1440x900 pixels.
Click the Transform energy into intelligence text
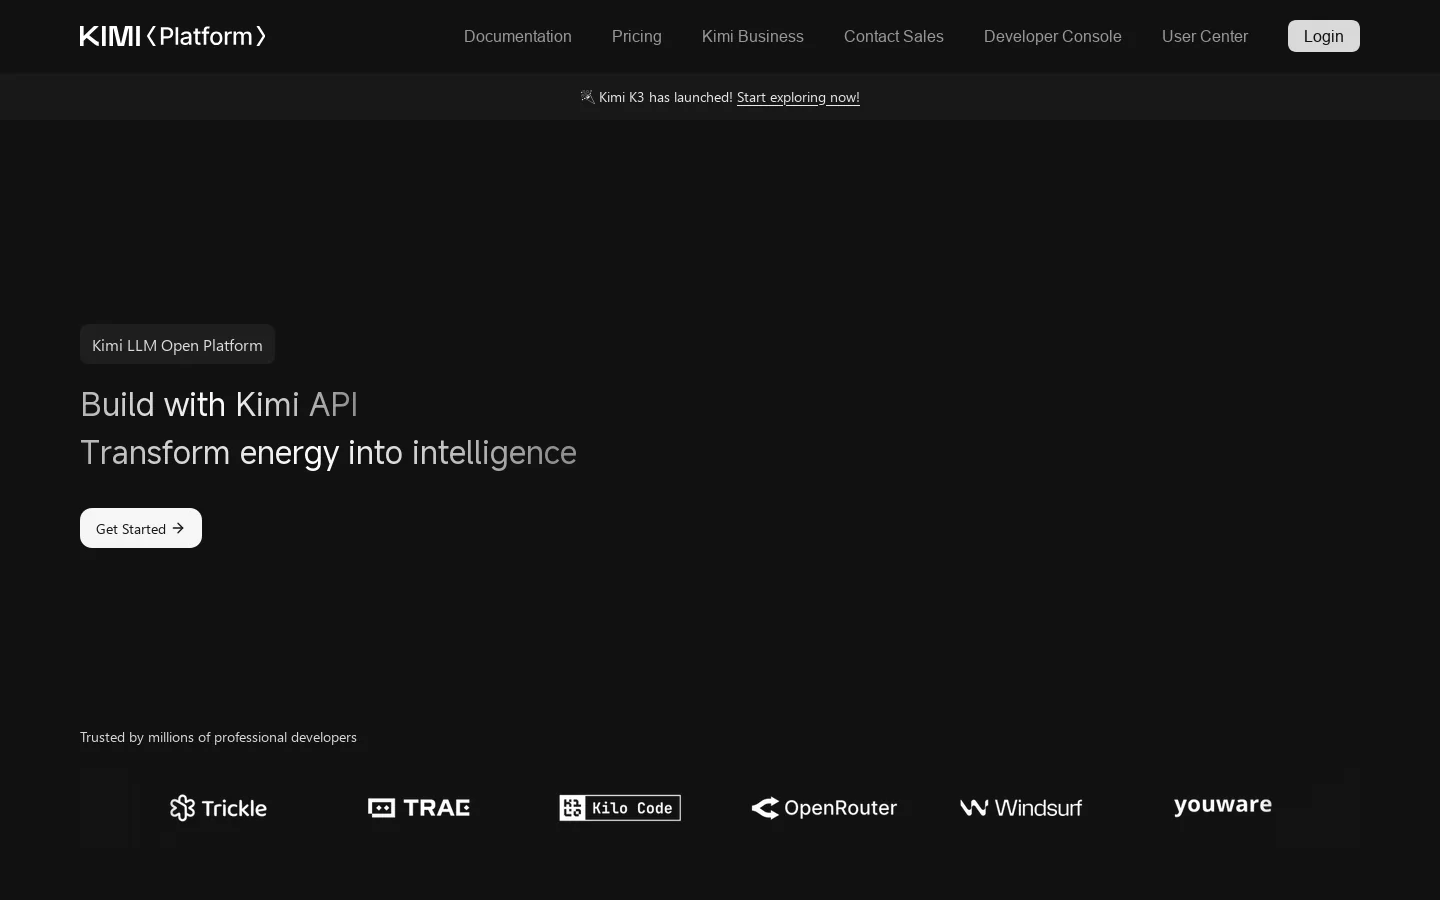click(328, 452)
